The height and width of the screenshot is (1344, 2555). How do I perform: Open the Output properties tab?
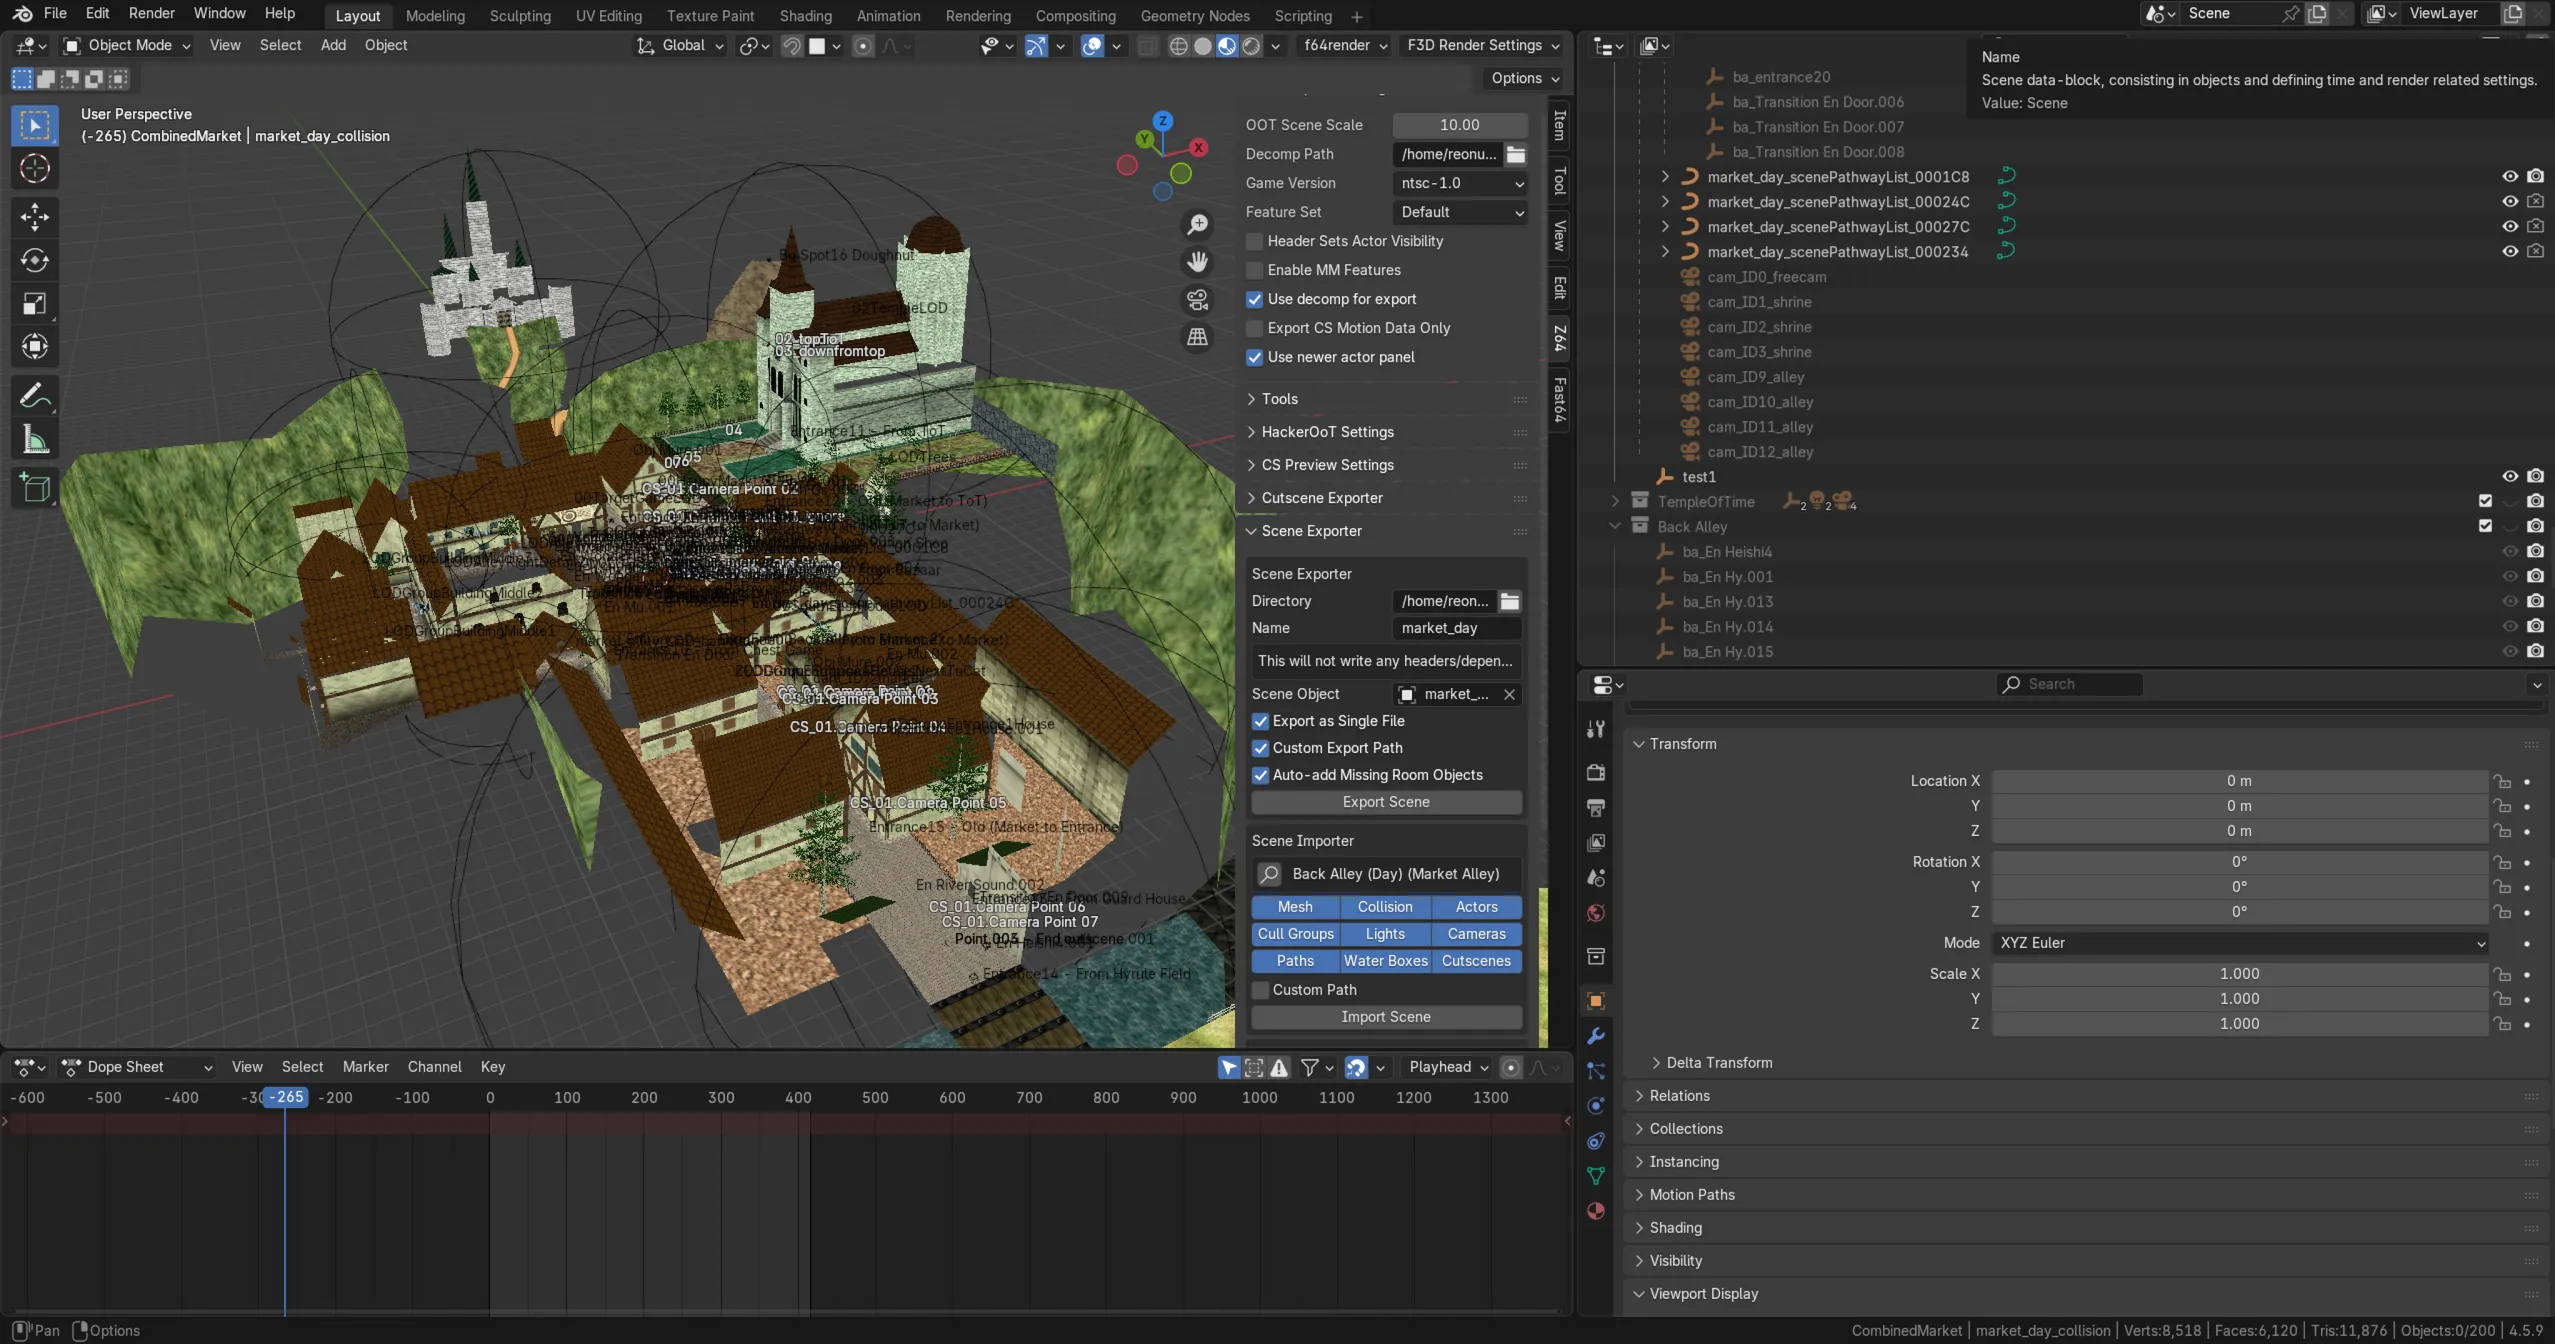click(1596, 807)
